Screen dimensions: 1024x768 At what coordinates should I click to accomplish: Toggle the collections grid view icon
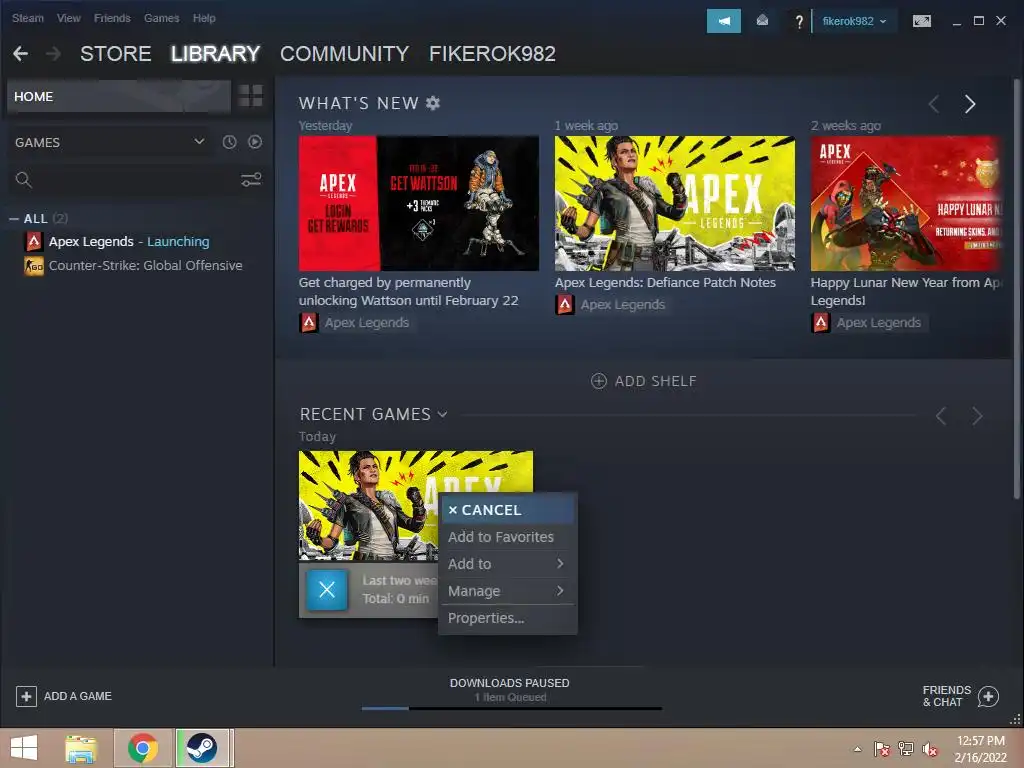251,96
